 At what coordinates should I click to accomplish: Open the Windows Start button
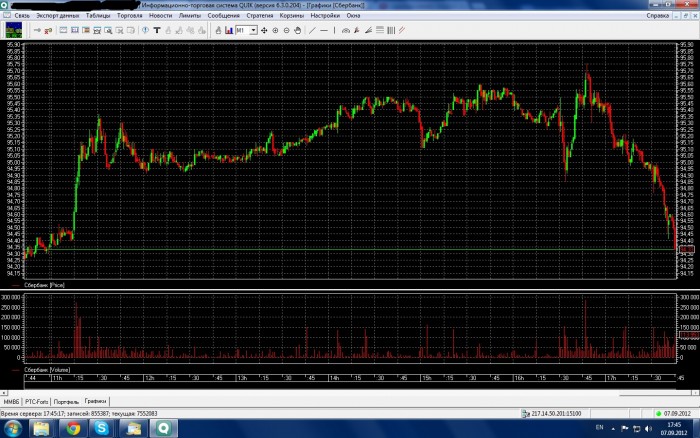point(12,429)
